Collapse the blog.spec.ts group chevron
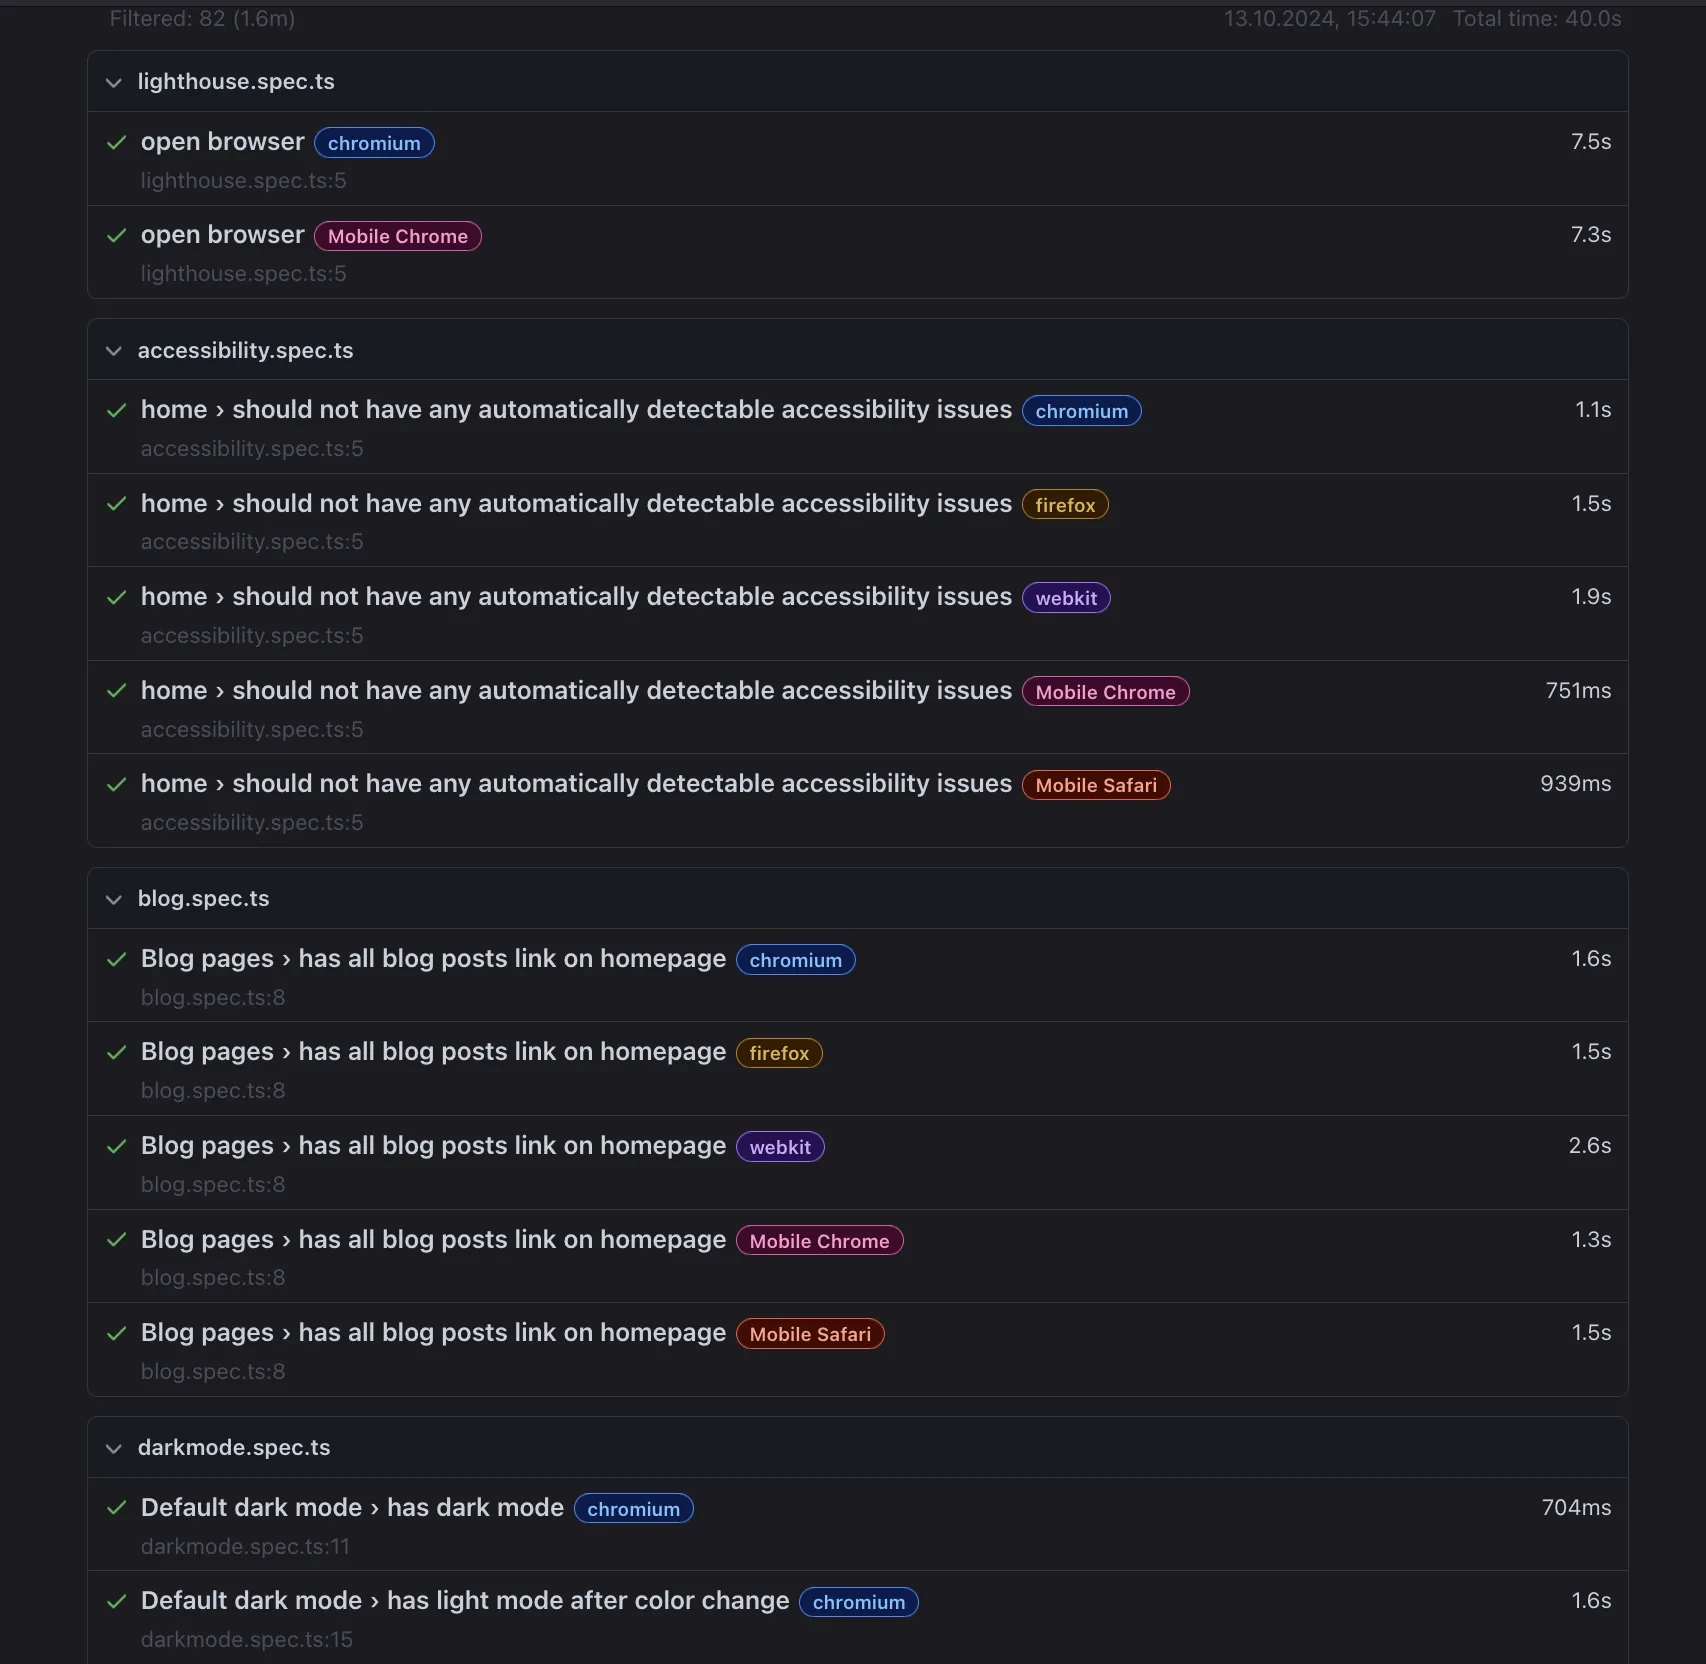1706x1664 pixels. 114,899
